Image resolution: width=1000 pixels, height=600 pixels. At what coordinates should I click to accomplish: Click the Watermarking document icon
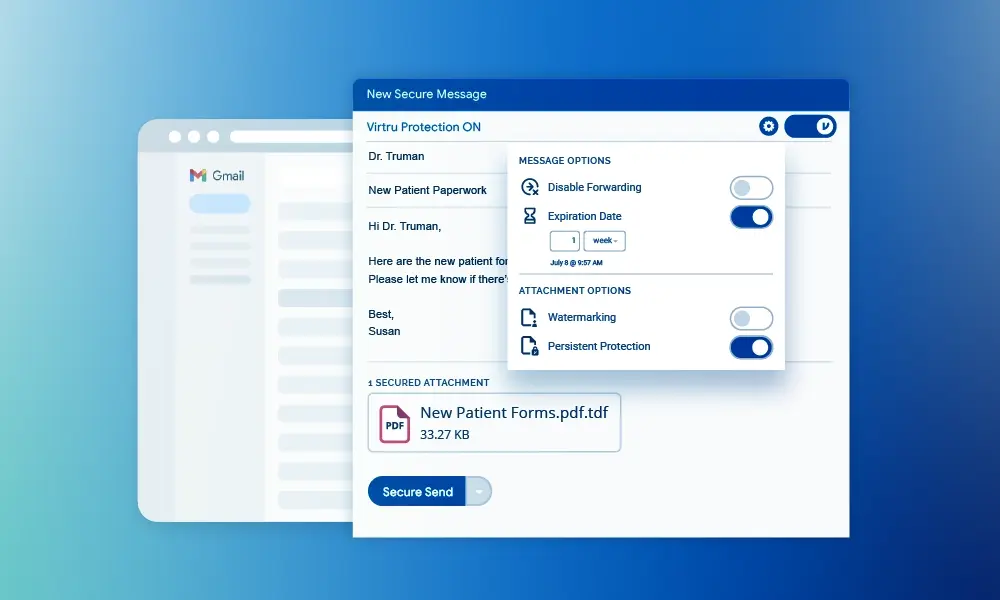(x=530, y=318)
